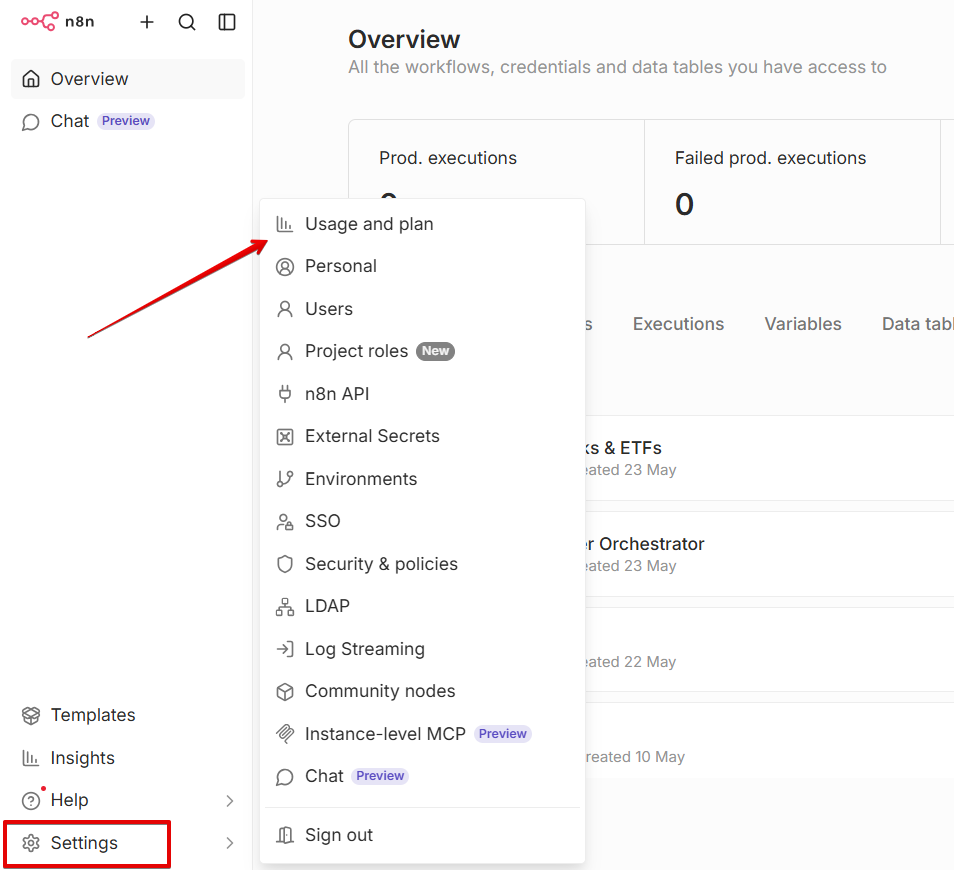Click the SSO user lock icon

point(285,521)
